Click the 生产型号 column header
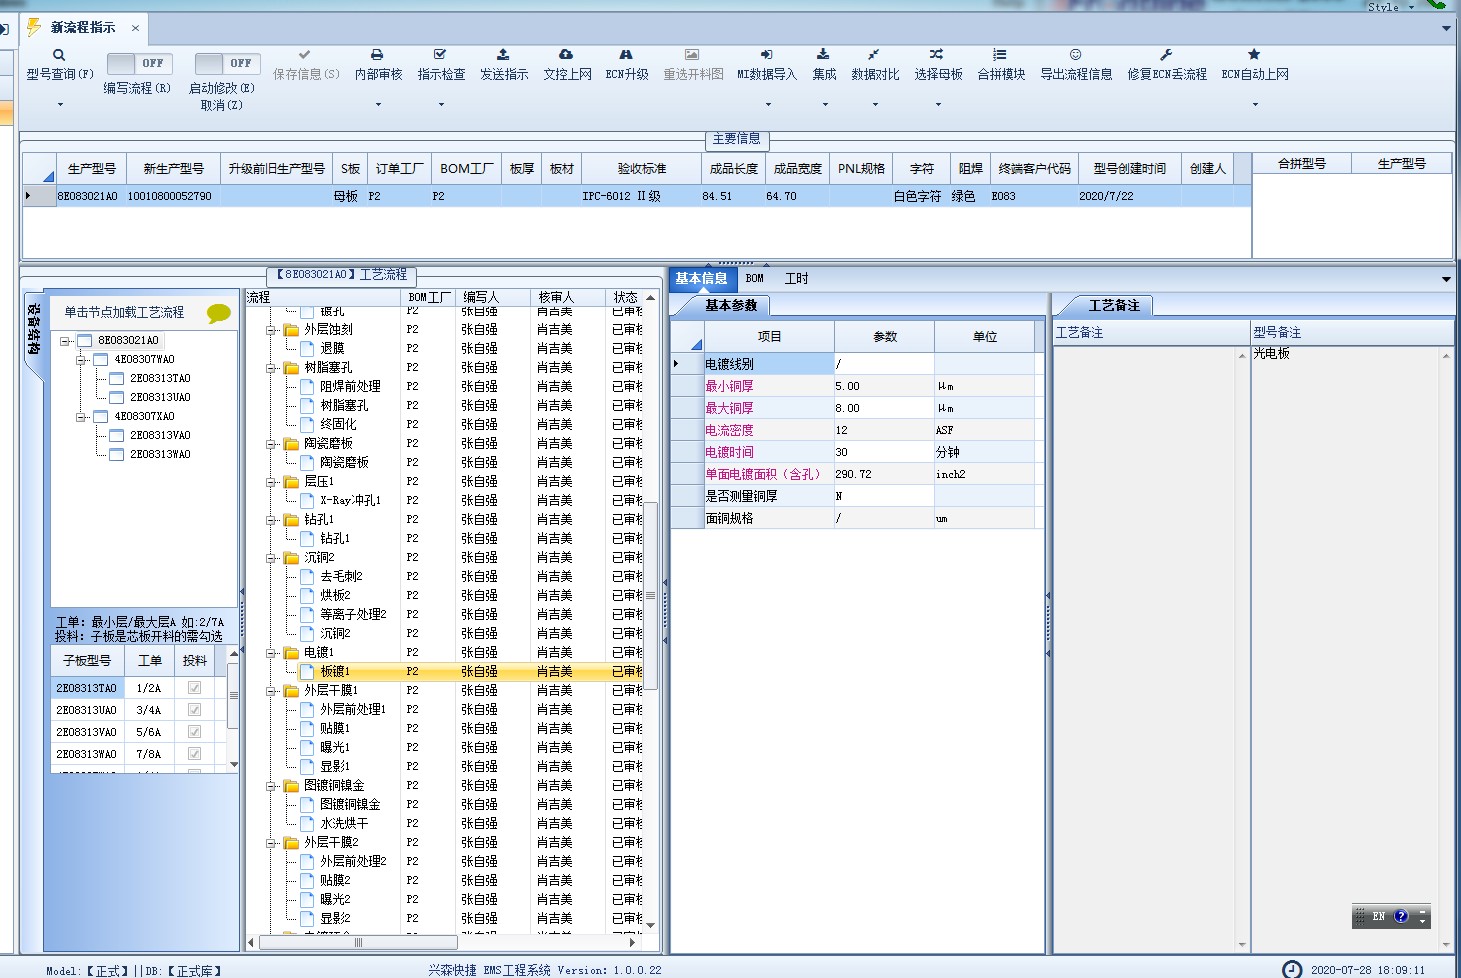The image size is (1461, 978). point(92,169)
